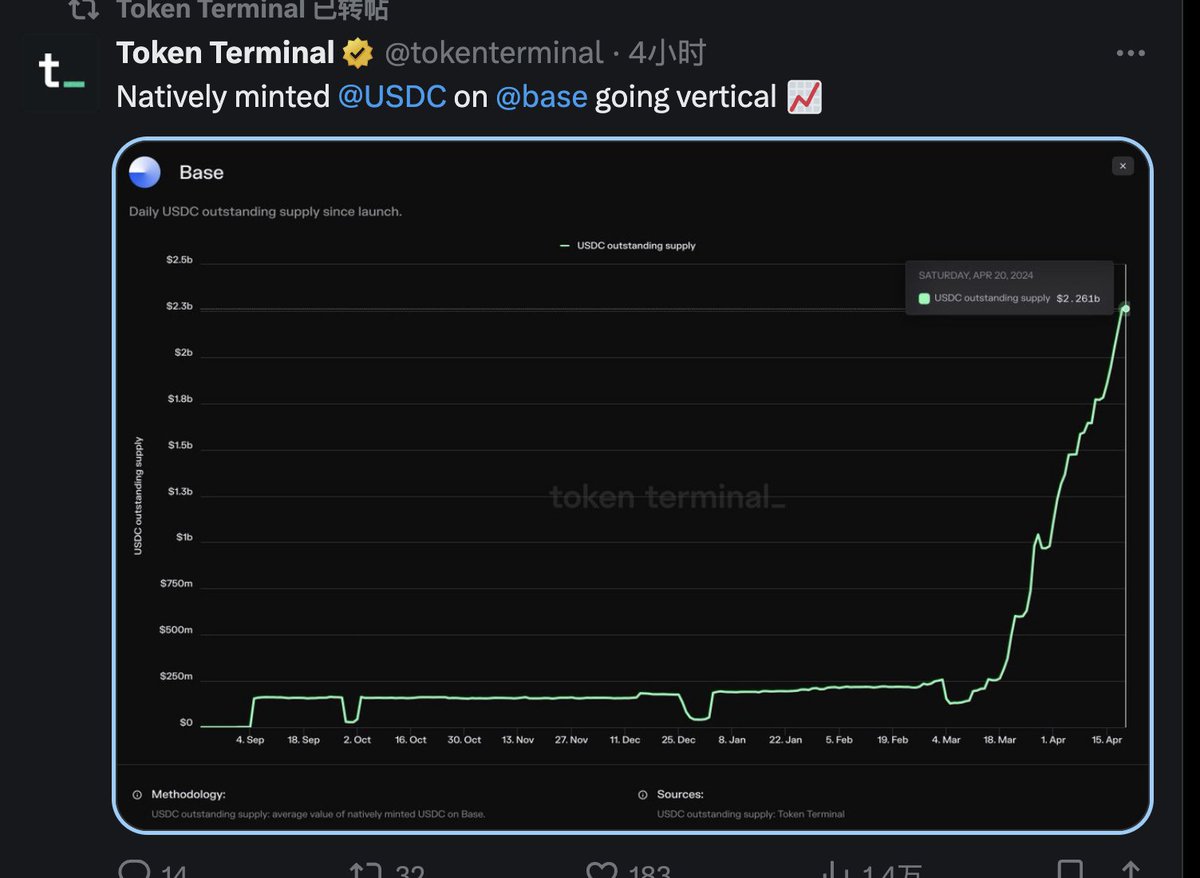Click the gold verified badge
Screen dimensions: 1200x878
coord(358,53)
